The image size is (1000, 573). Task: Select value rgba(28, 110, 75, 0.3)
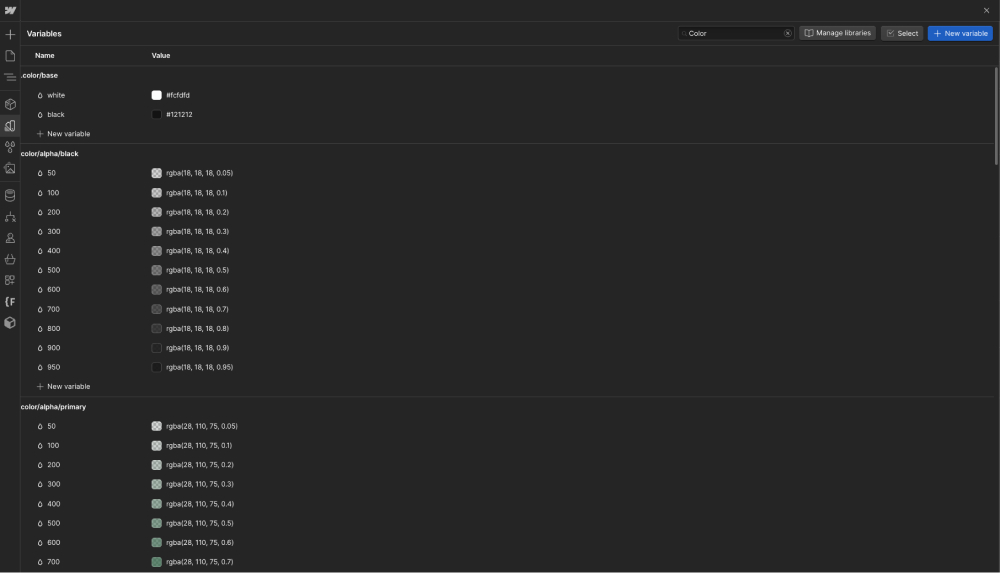200,484
